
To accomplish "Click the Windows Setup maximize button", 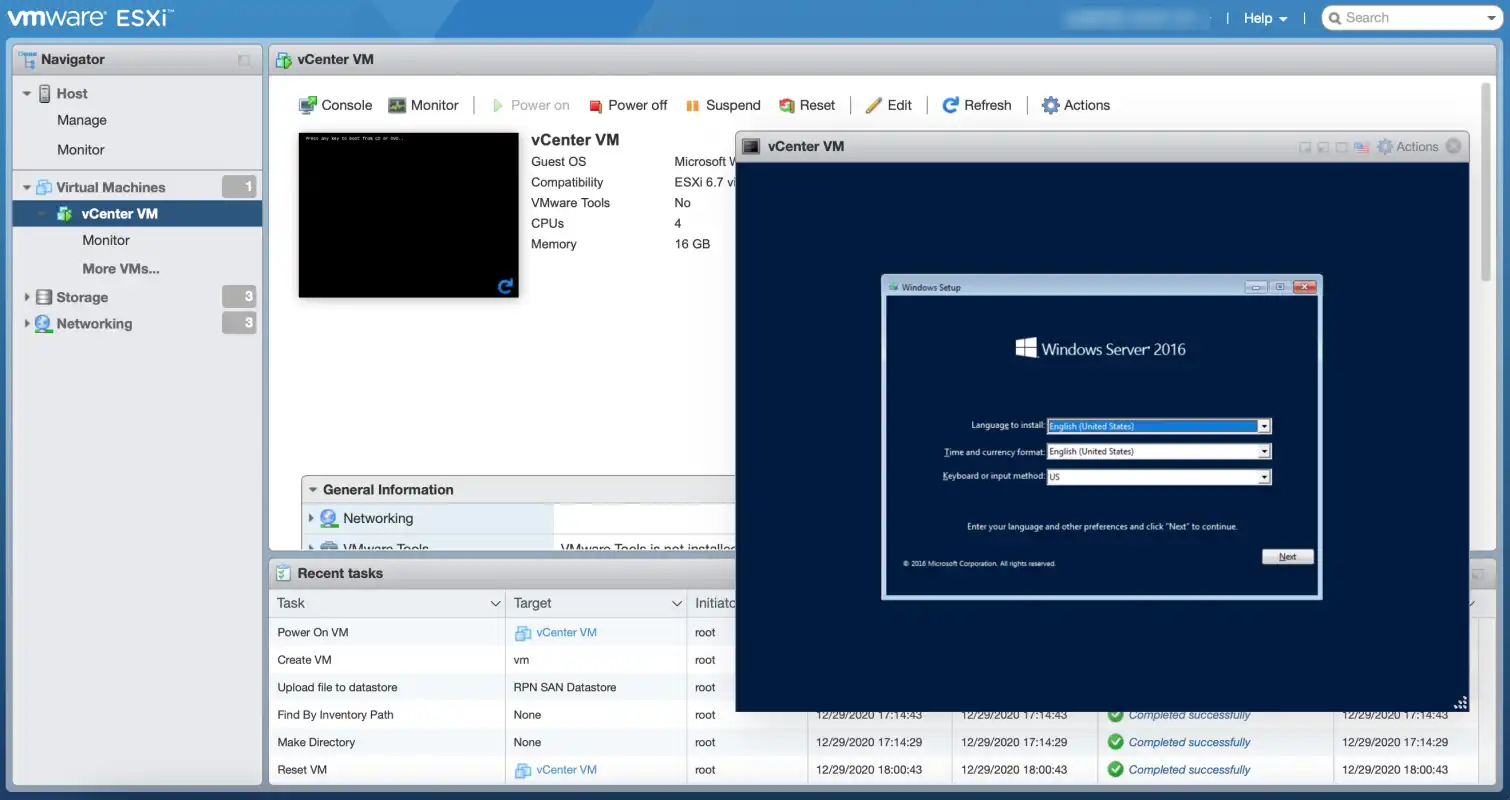I will 1280,287.
